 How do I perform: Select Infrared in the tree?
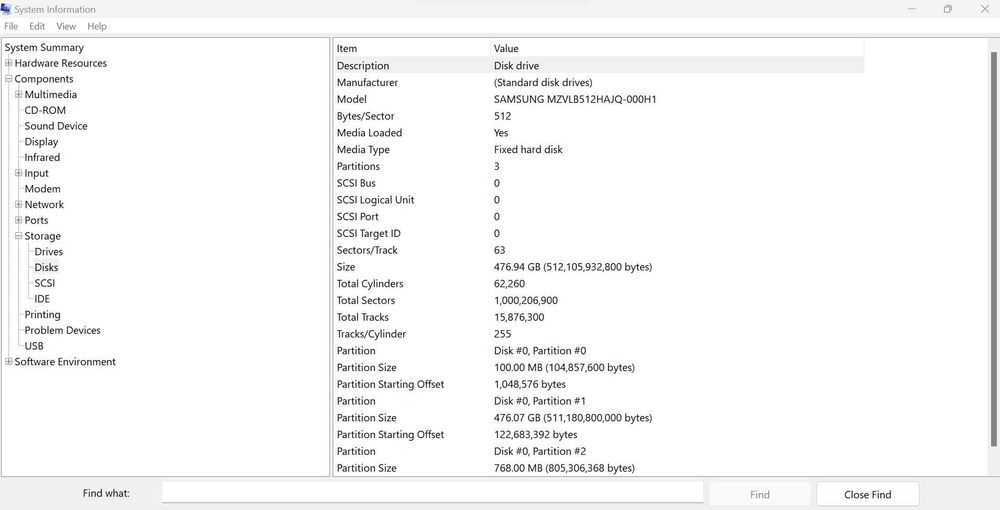pyautogui.click(x=42, y=157)
